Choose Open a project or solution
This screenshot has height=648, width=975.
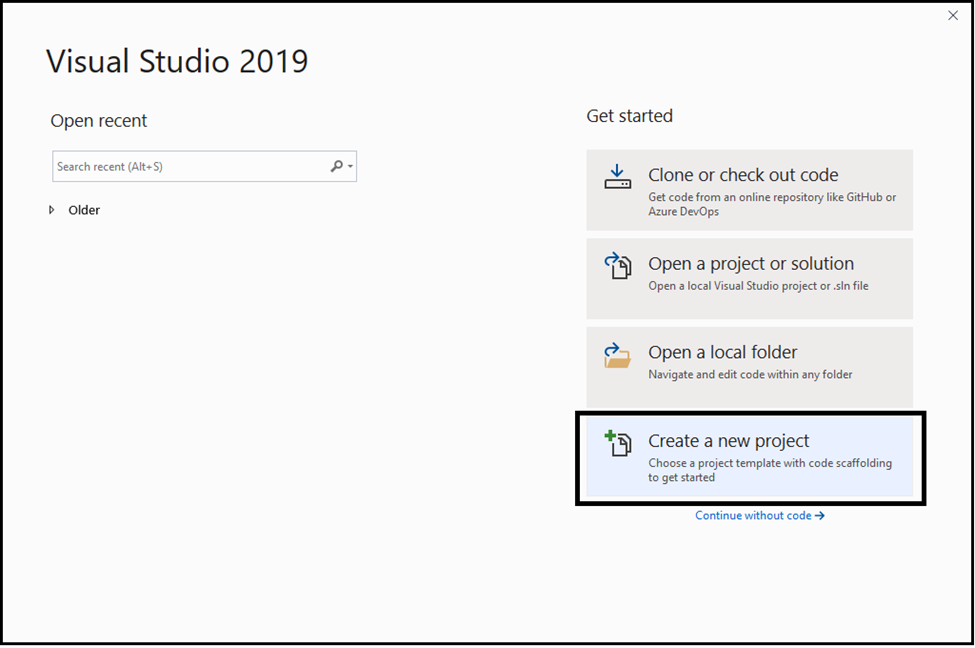coord(749,279)
